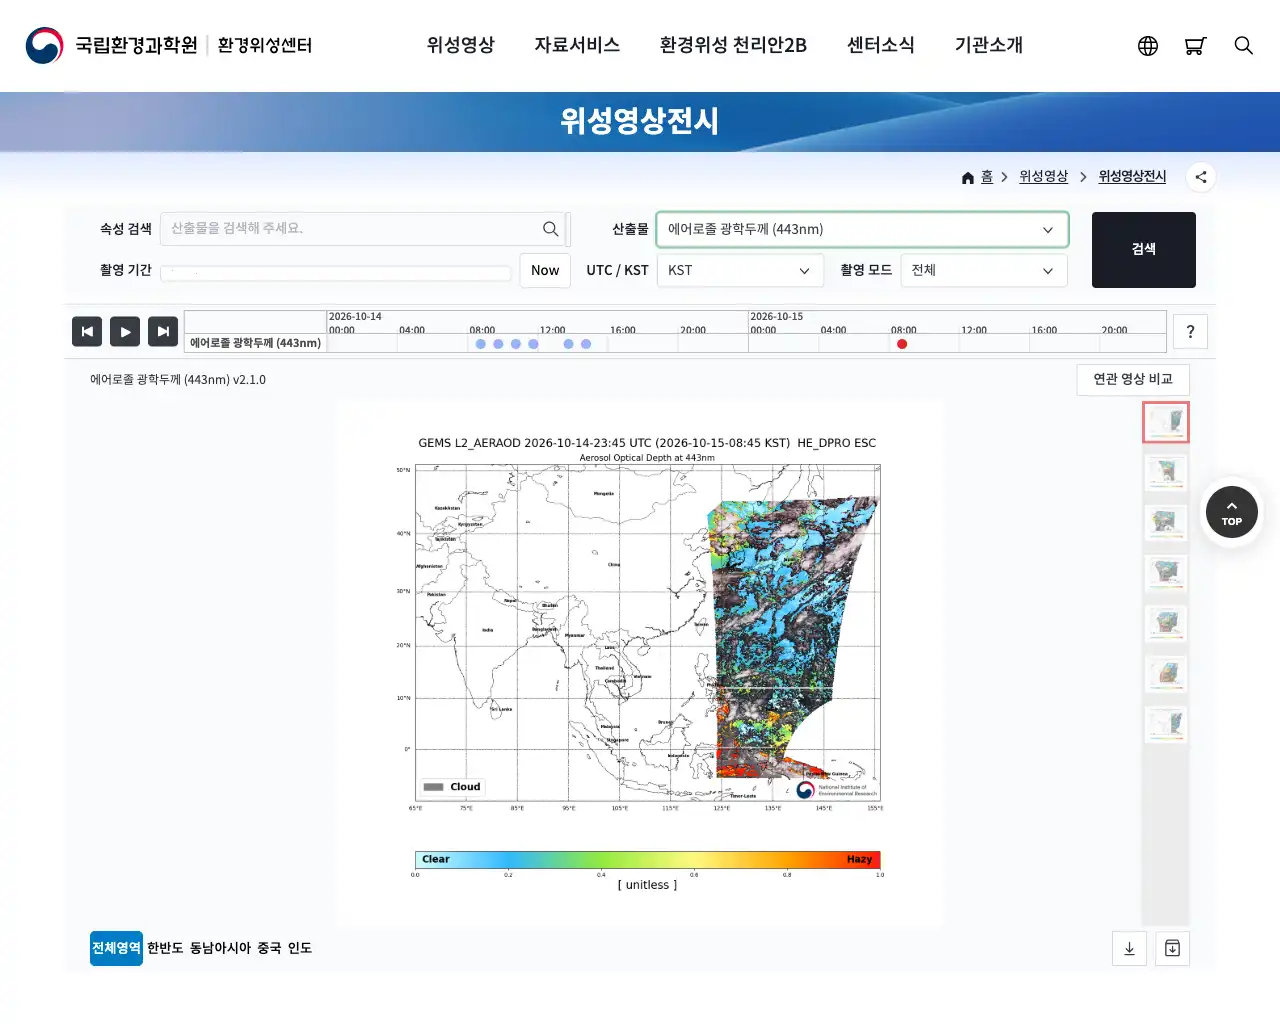Click the red timeline marker at 08:00

[902, 344]
